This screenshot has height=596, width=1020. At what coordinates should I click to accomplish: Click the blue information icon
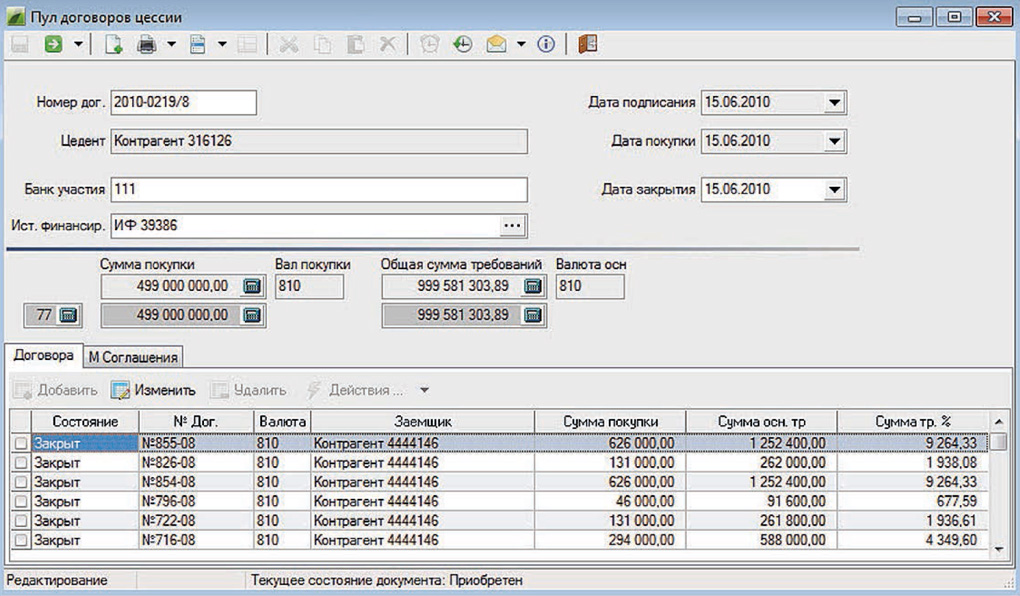(x=546, y=45)
